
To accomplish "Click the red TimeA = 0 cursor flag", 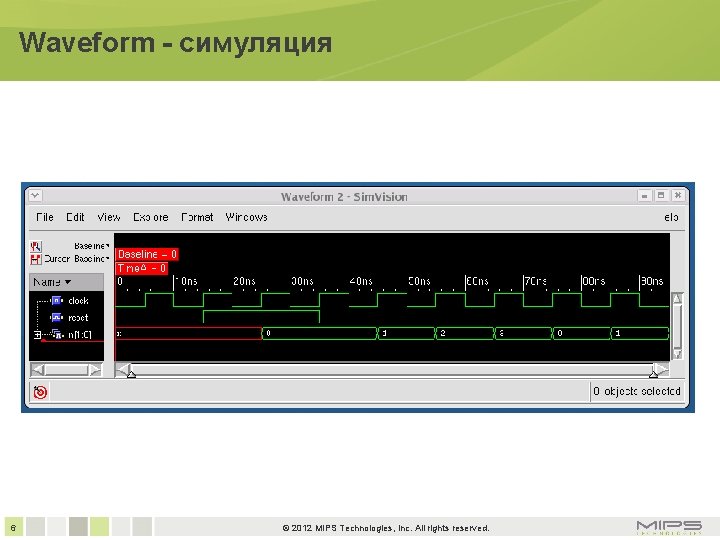I will tap(141, 268).
